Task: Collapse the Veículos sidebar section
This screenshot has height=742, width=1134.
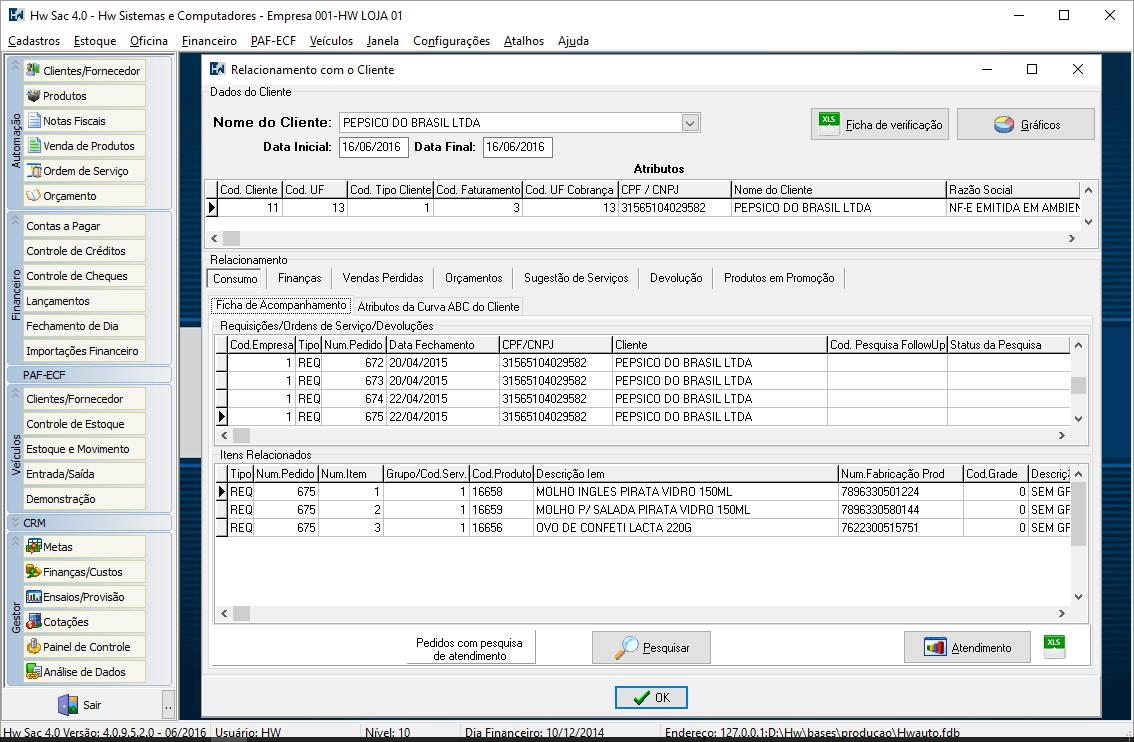Action: click(15, 393)
